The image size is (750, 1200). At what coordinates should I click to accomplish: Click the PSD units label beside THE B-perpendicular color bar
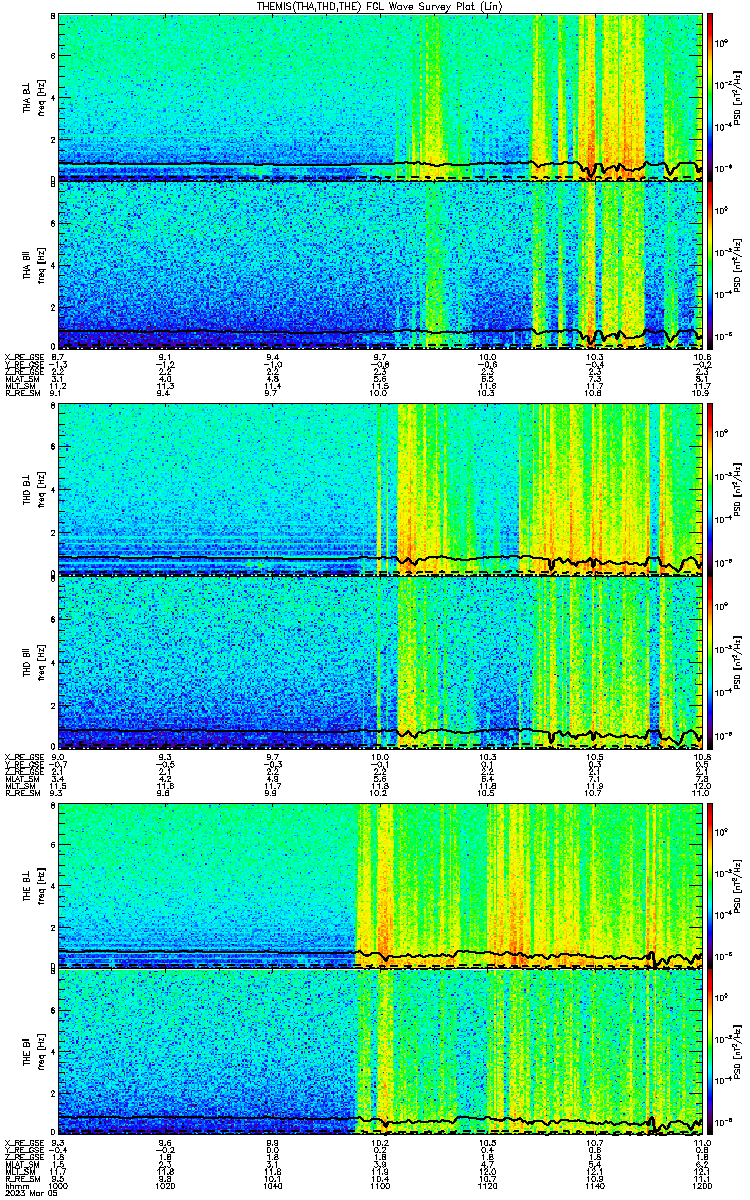tap(737, 885)
